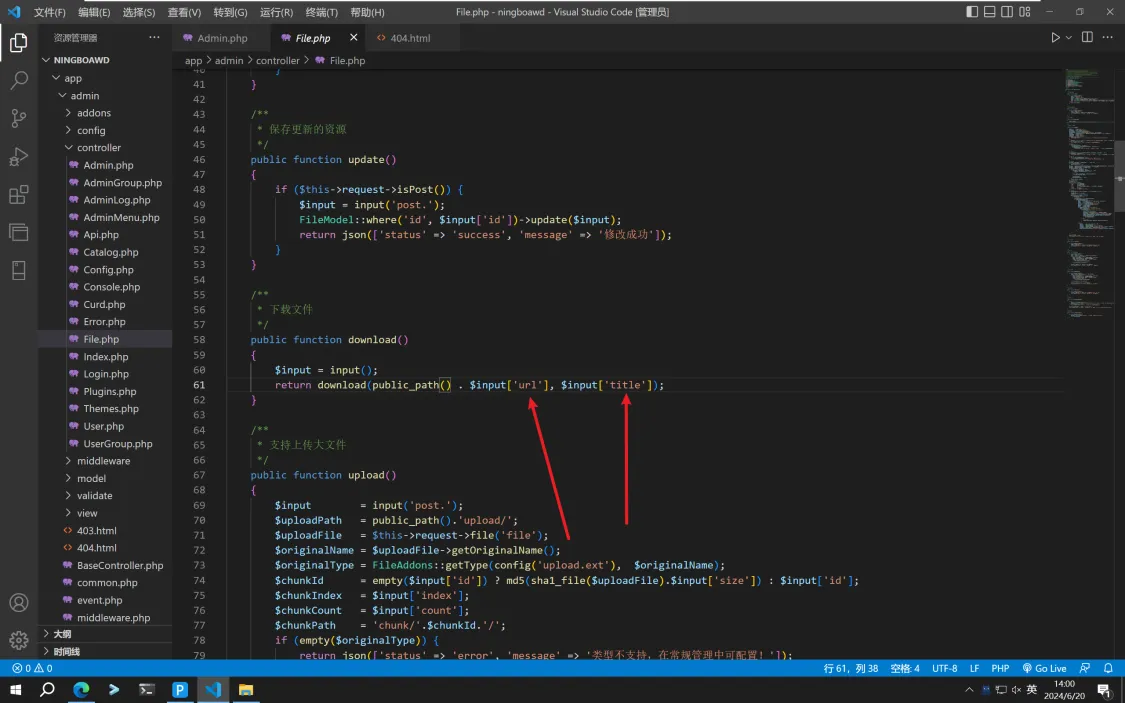Open the Explorer panel ellipsis menu
Image resolution: width=1125 pixels, height=703 pixels.
click(154, 37)
